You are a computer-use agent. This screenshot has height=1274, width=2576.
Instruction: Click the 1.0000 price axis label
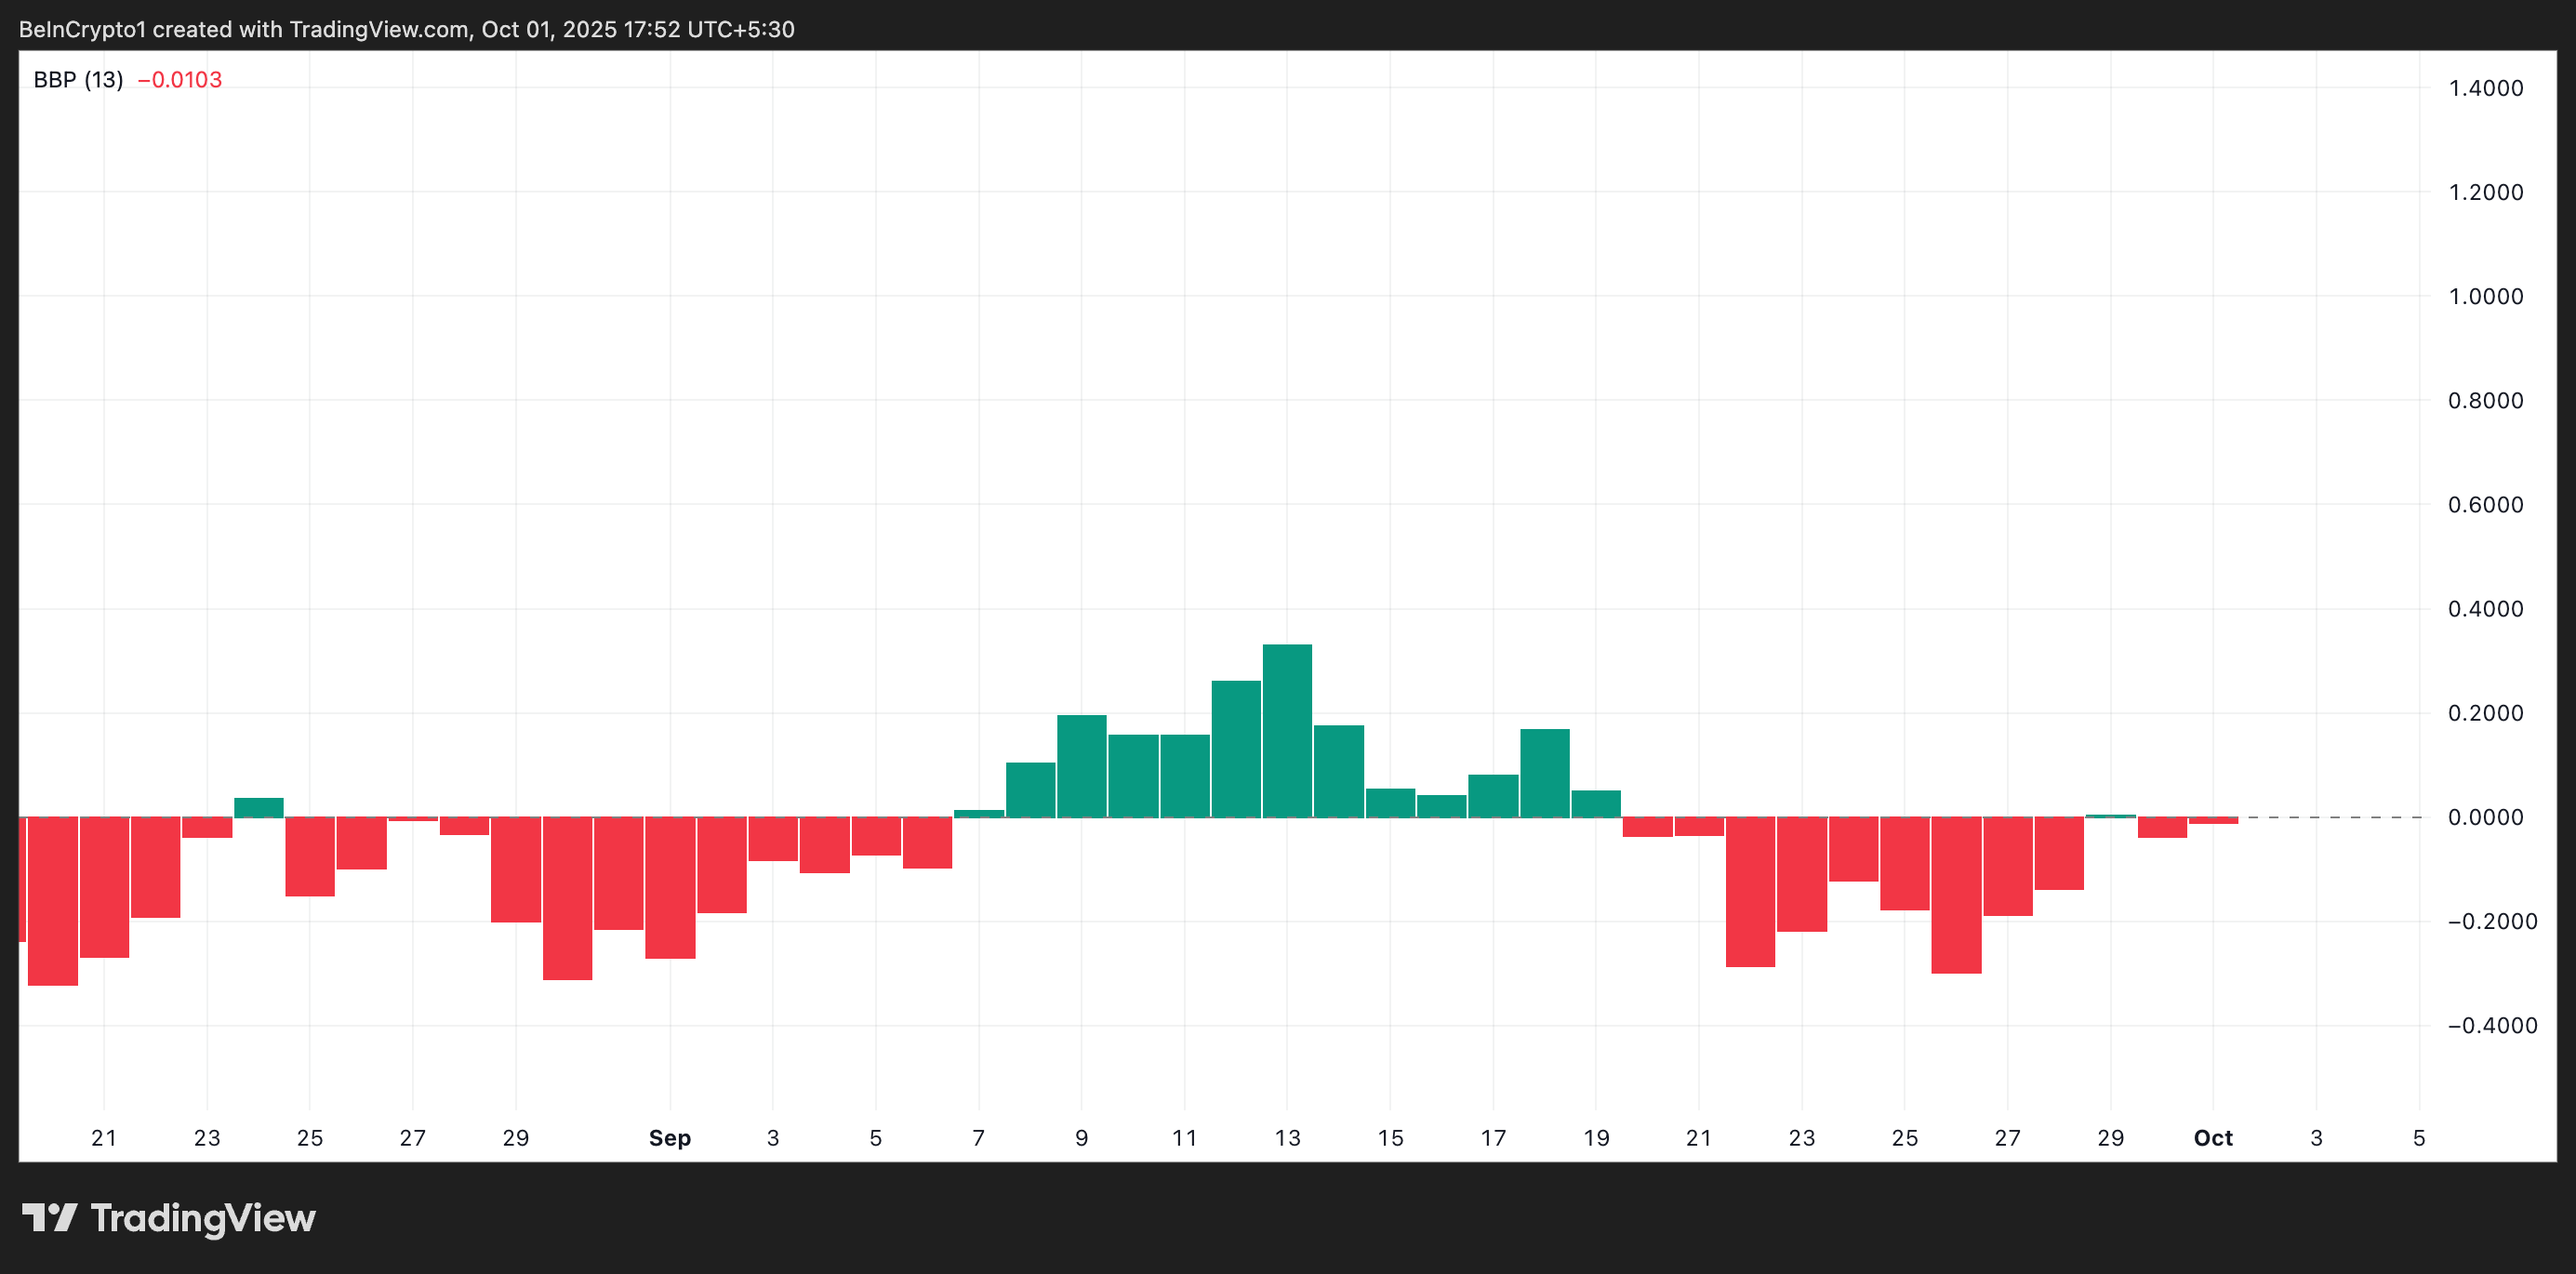[2485, 296]
